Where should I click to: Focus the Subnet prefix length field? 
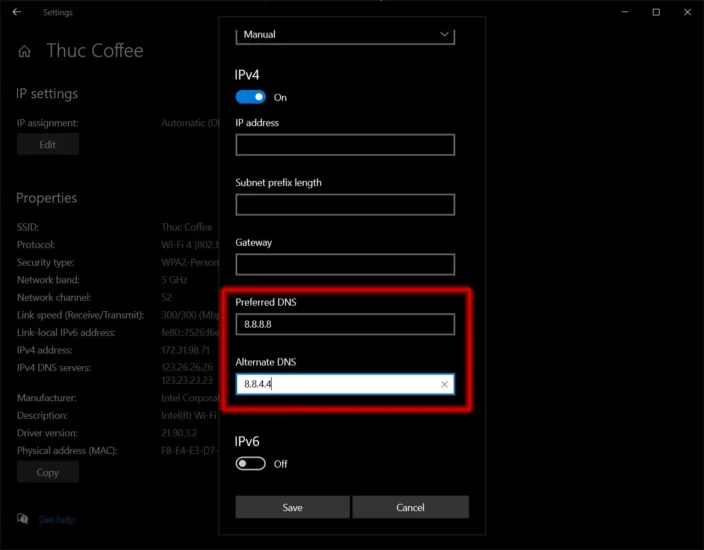(345, 204)
